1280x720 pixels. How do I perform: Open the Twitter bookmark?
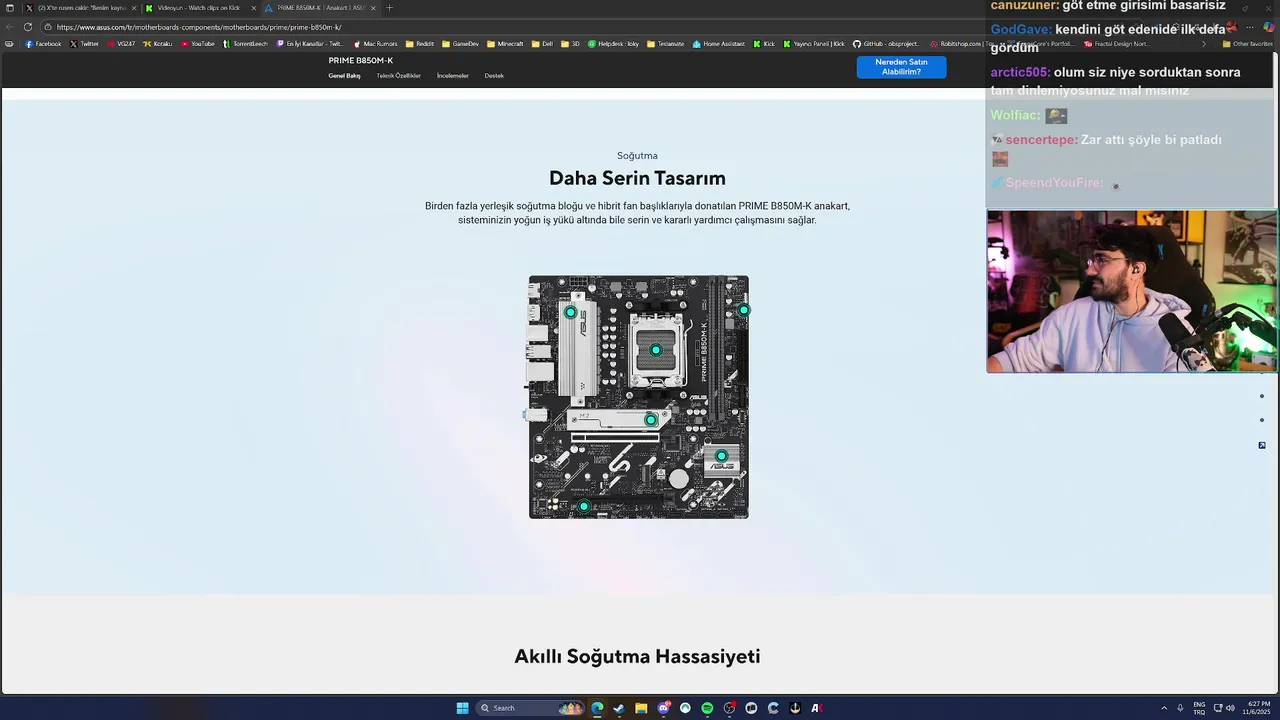(x=85, y=44)
